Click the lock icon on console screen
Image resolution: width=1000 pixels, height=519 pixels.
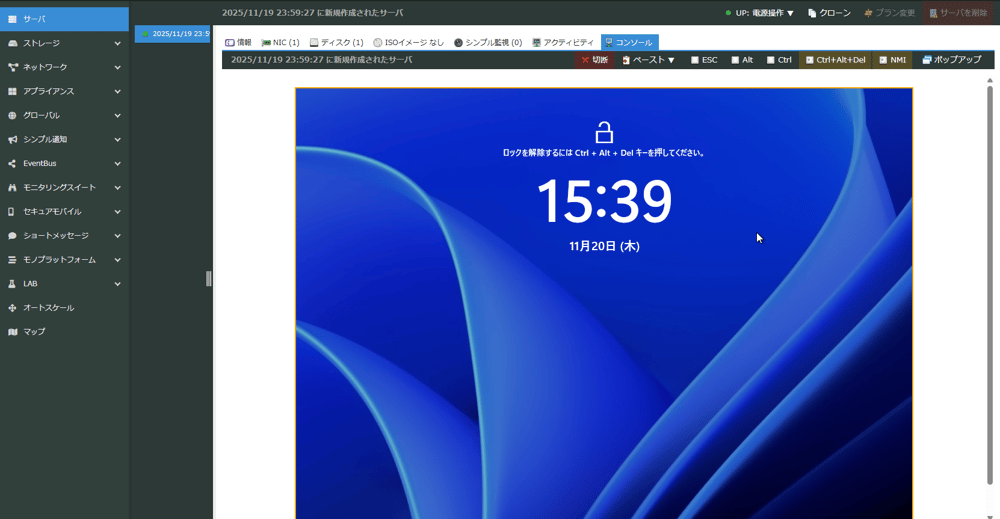point(604,133)
